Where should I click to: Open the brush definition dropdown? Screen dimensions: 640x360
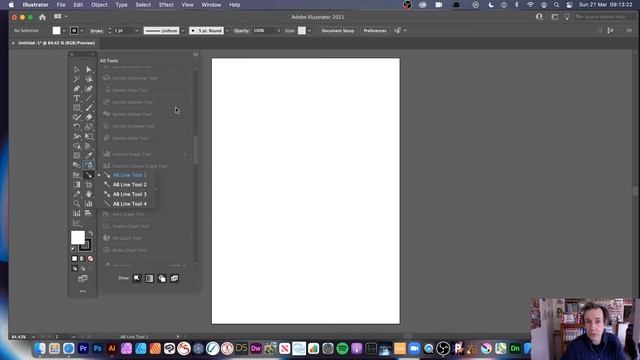(227, 31)
